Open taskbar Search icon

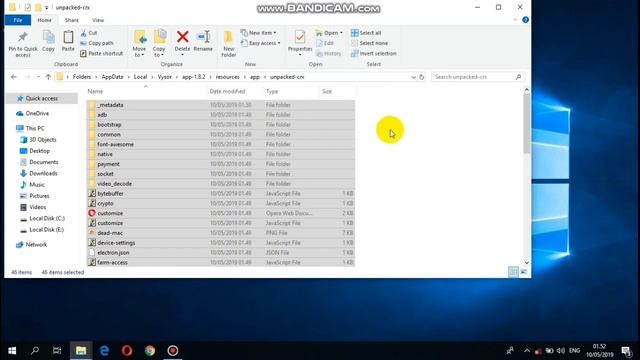click(x=35, y=351)
